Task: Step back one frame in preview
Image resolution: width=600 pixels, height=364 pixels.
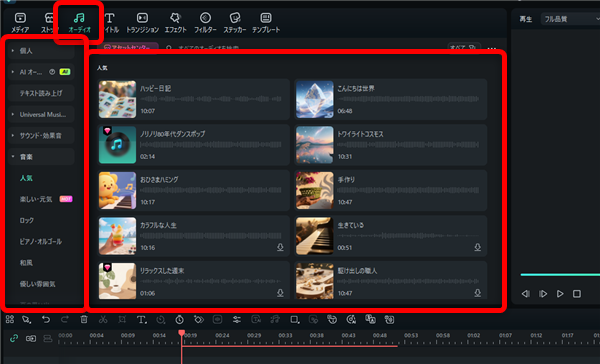Action: point(526,294)
